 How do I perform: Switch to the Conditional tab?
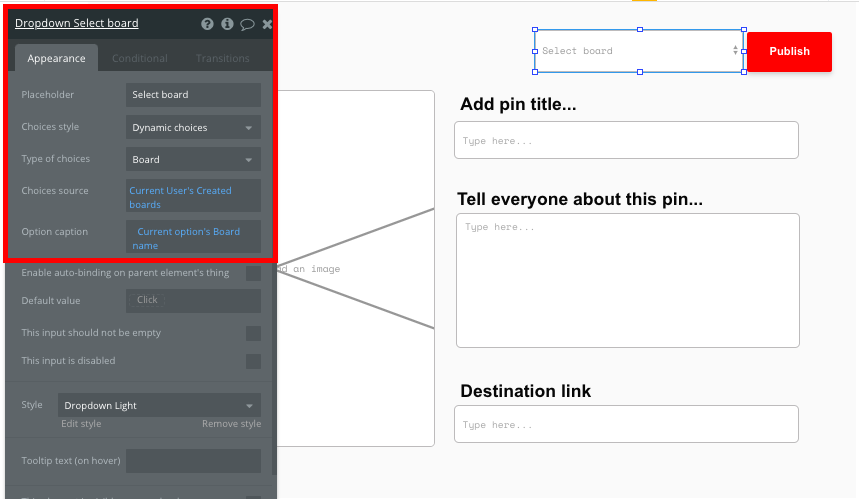pyautogui.click(x=140, y=58)
